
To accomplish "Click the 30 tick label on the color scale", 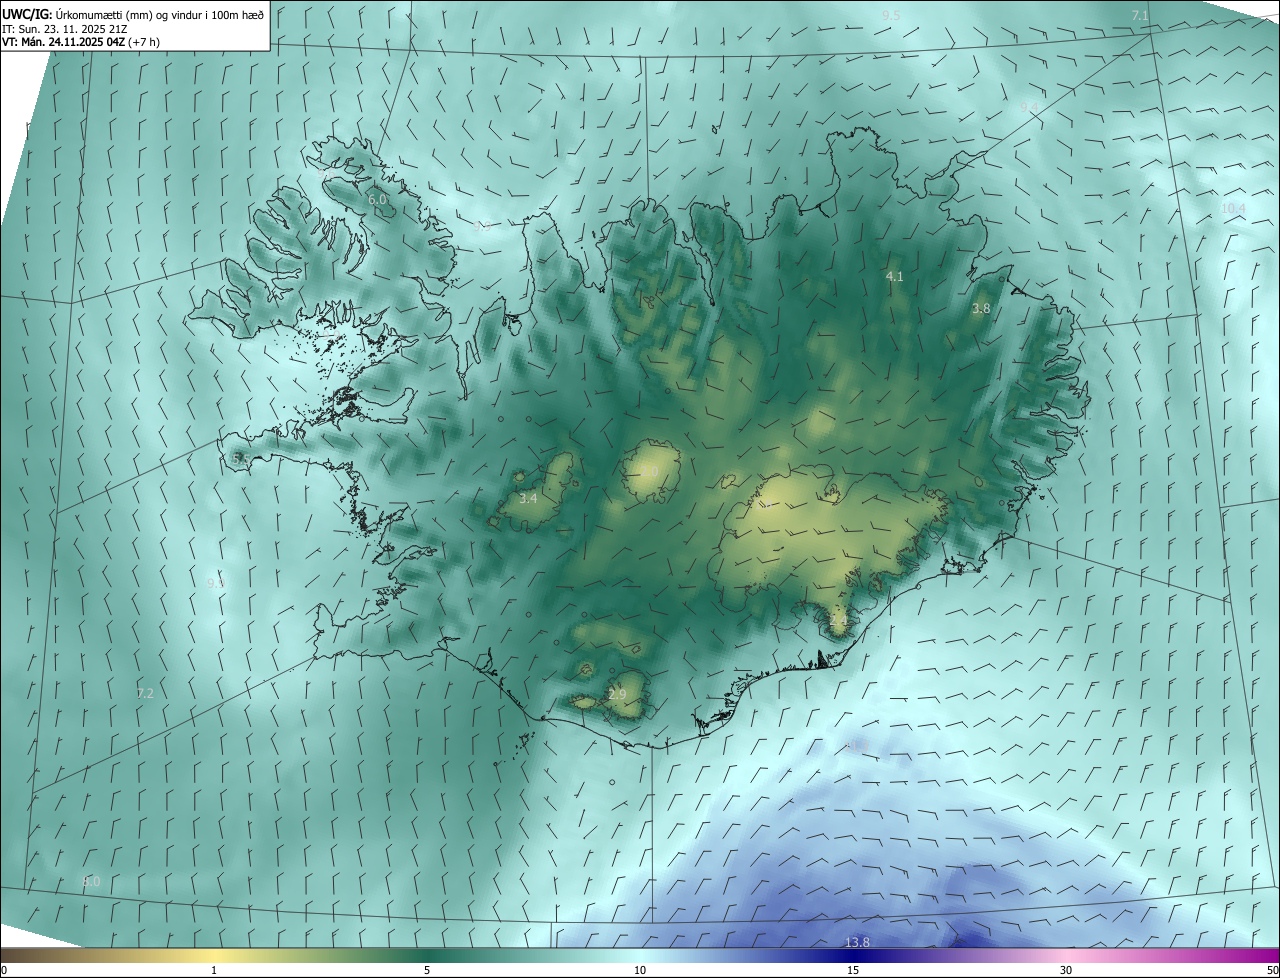I will 1066,971.
